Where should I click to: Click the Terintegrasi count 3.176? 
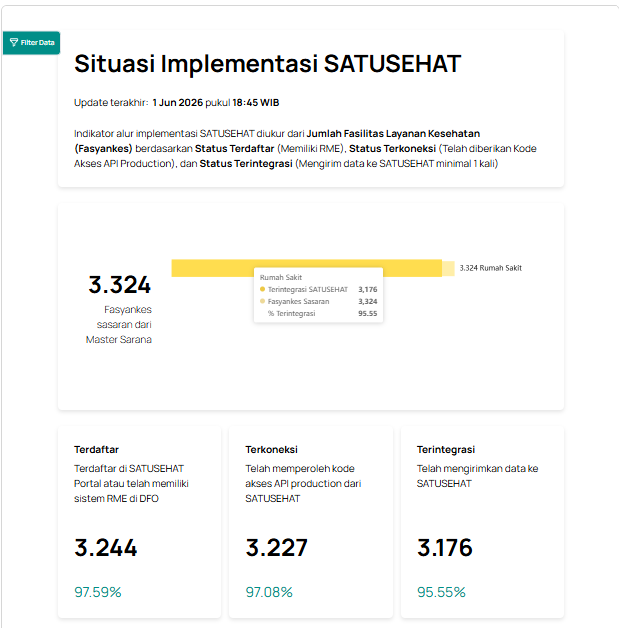pyautogui.click(x=445, y=547)
